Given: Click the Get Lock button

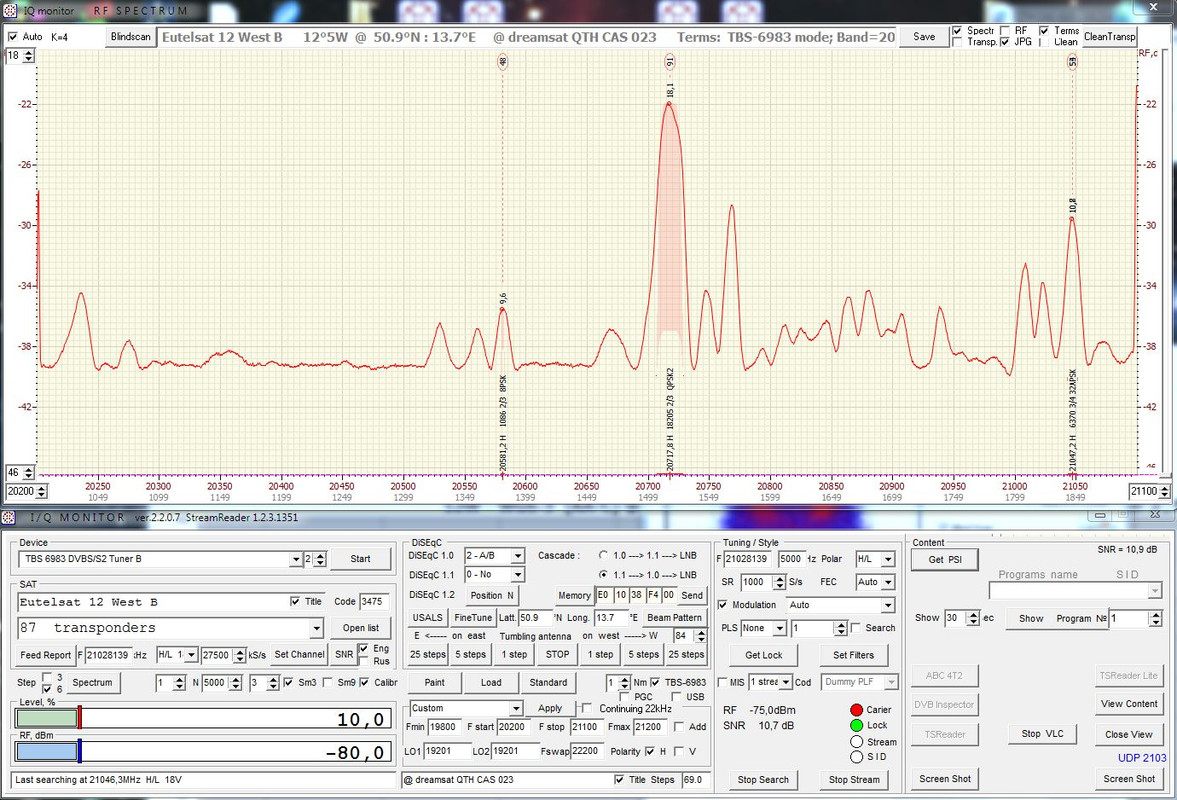Looking at the screenshot, I should click(763, 655).
